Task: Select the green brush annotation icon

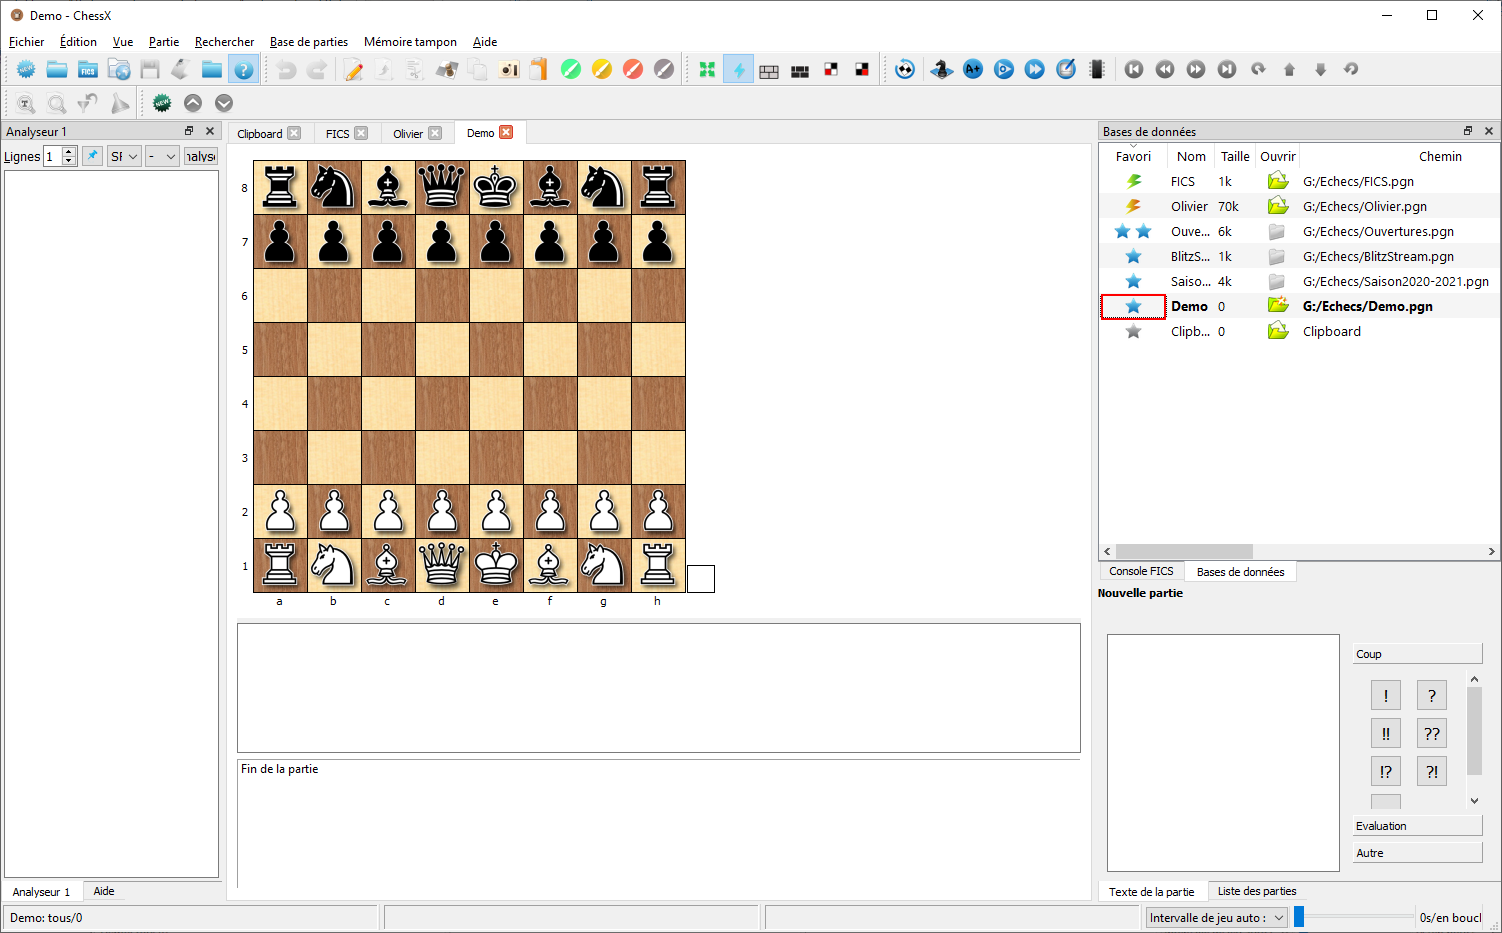Action: pyautogui.click(x=571, y=70)
